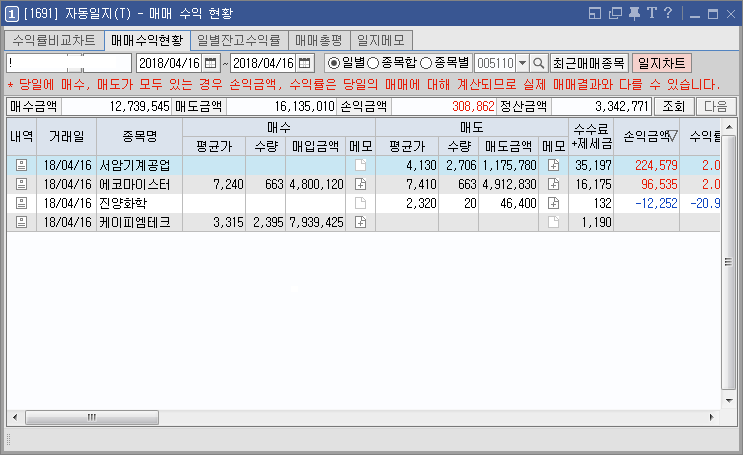This screenshot has height=455, width=743.
Task: Click the duplicate window icon in title bar
Action: (615, 13)
